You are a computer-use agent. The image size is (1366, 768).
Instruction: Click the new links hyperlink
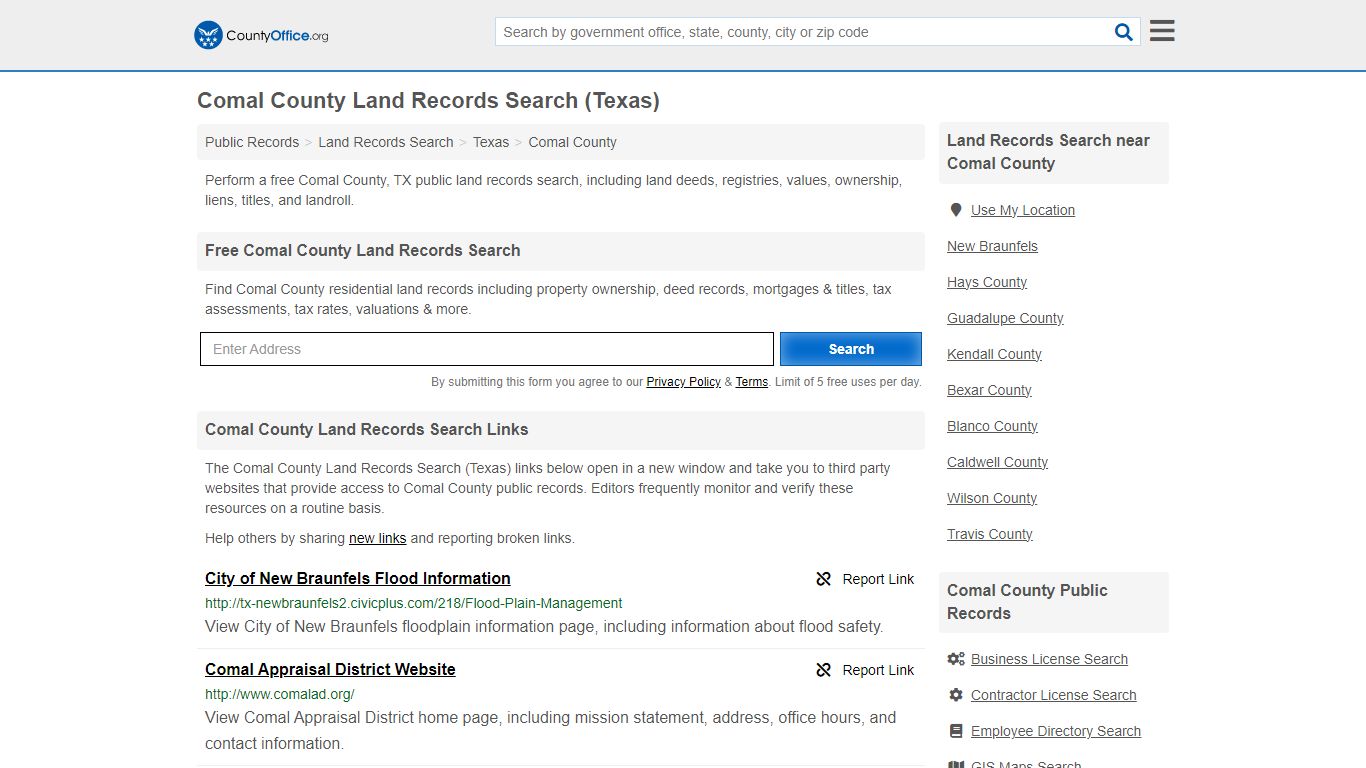[377, 538]
